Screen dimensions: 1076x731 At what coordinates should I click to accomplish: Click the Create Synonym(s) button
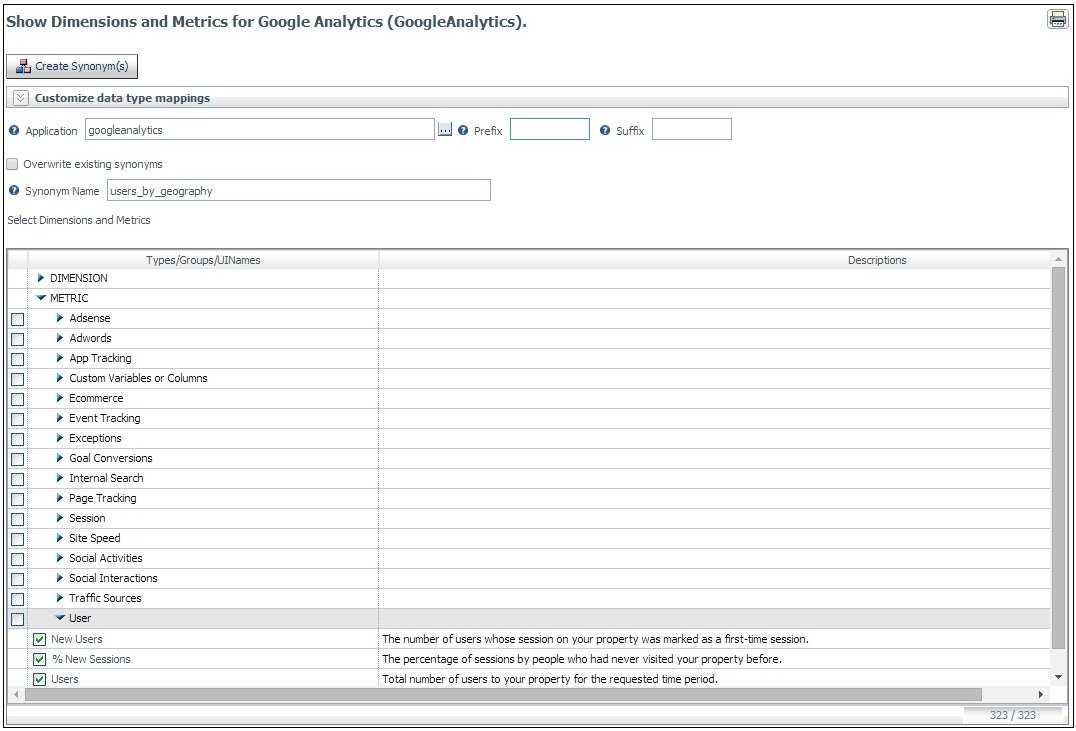(x=72, y=66)
